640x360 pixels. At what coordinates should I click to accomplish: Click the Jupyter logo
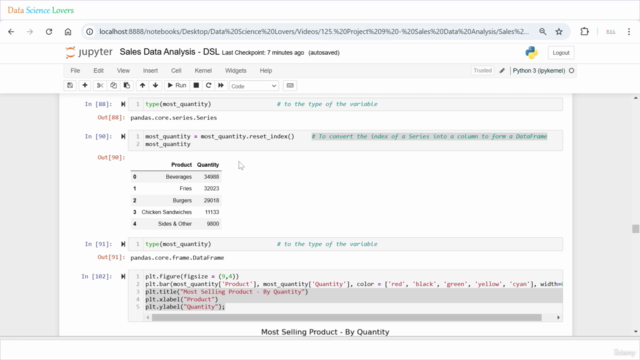click(x=89, y=52)
